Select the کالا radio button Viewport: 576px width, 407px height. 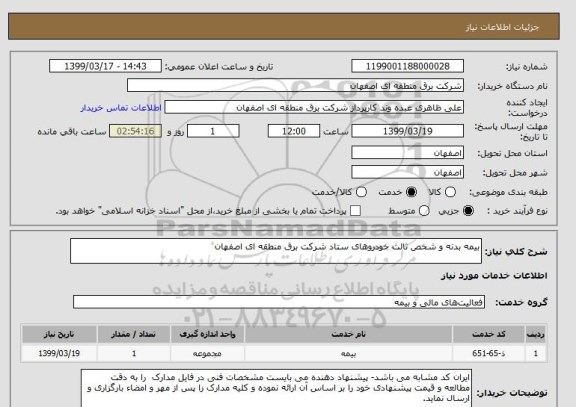pyautogui.click(x=450, y=192)
